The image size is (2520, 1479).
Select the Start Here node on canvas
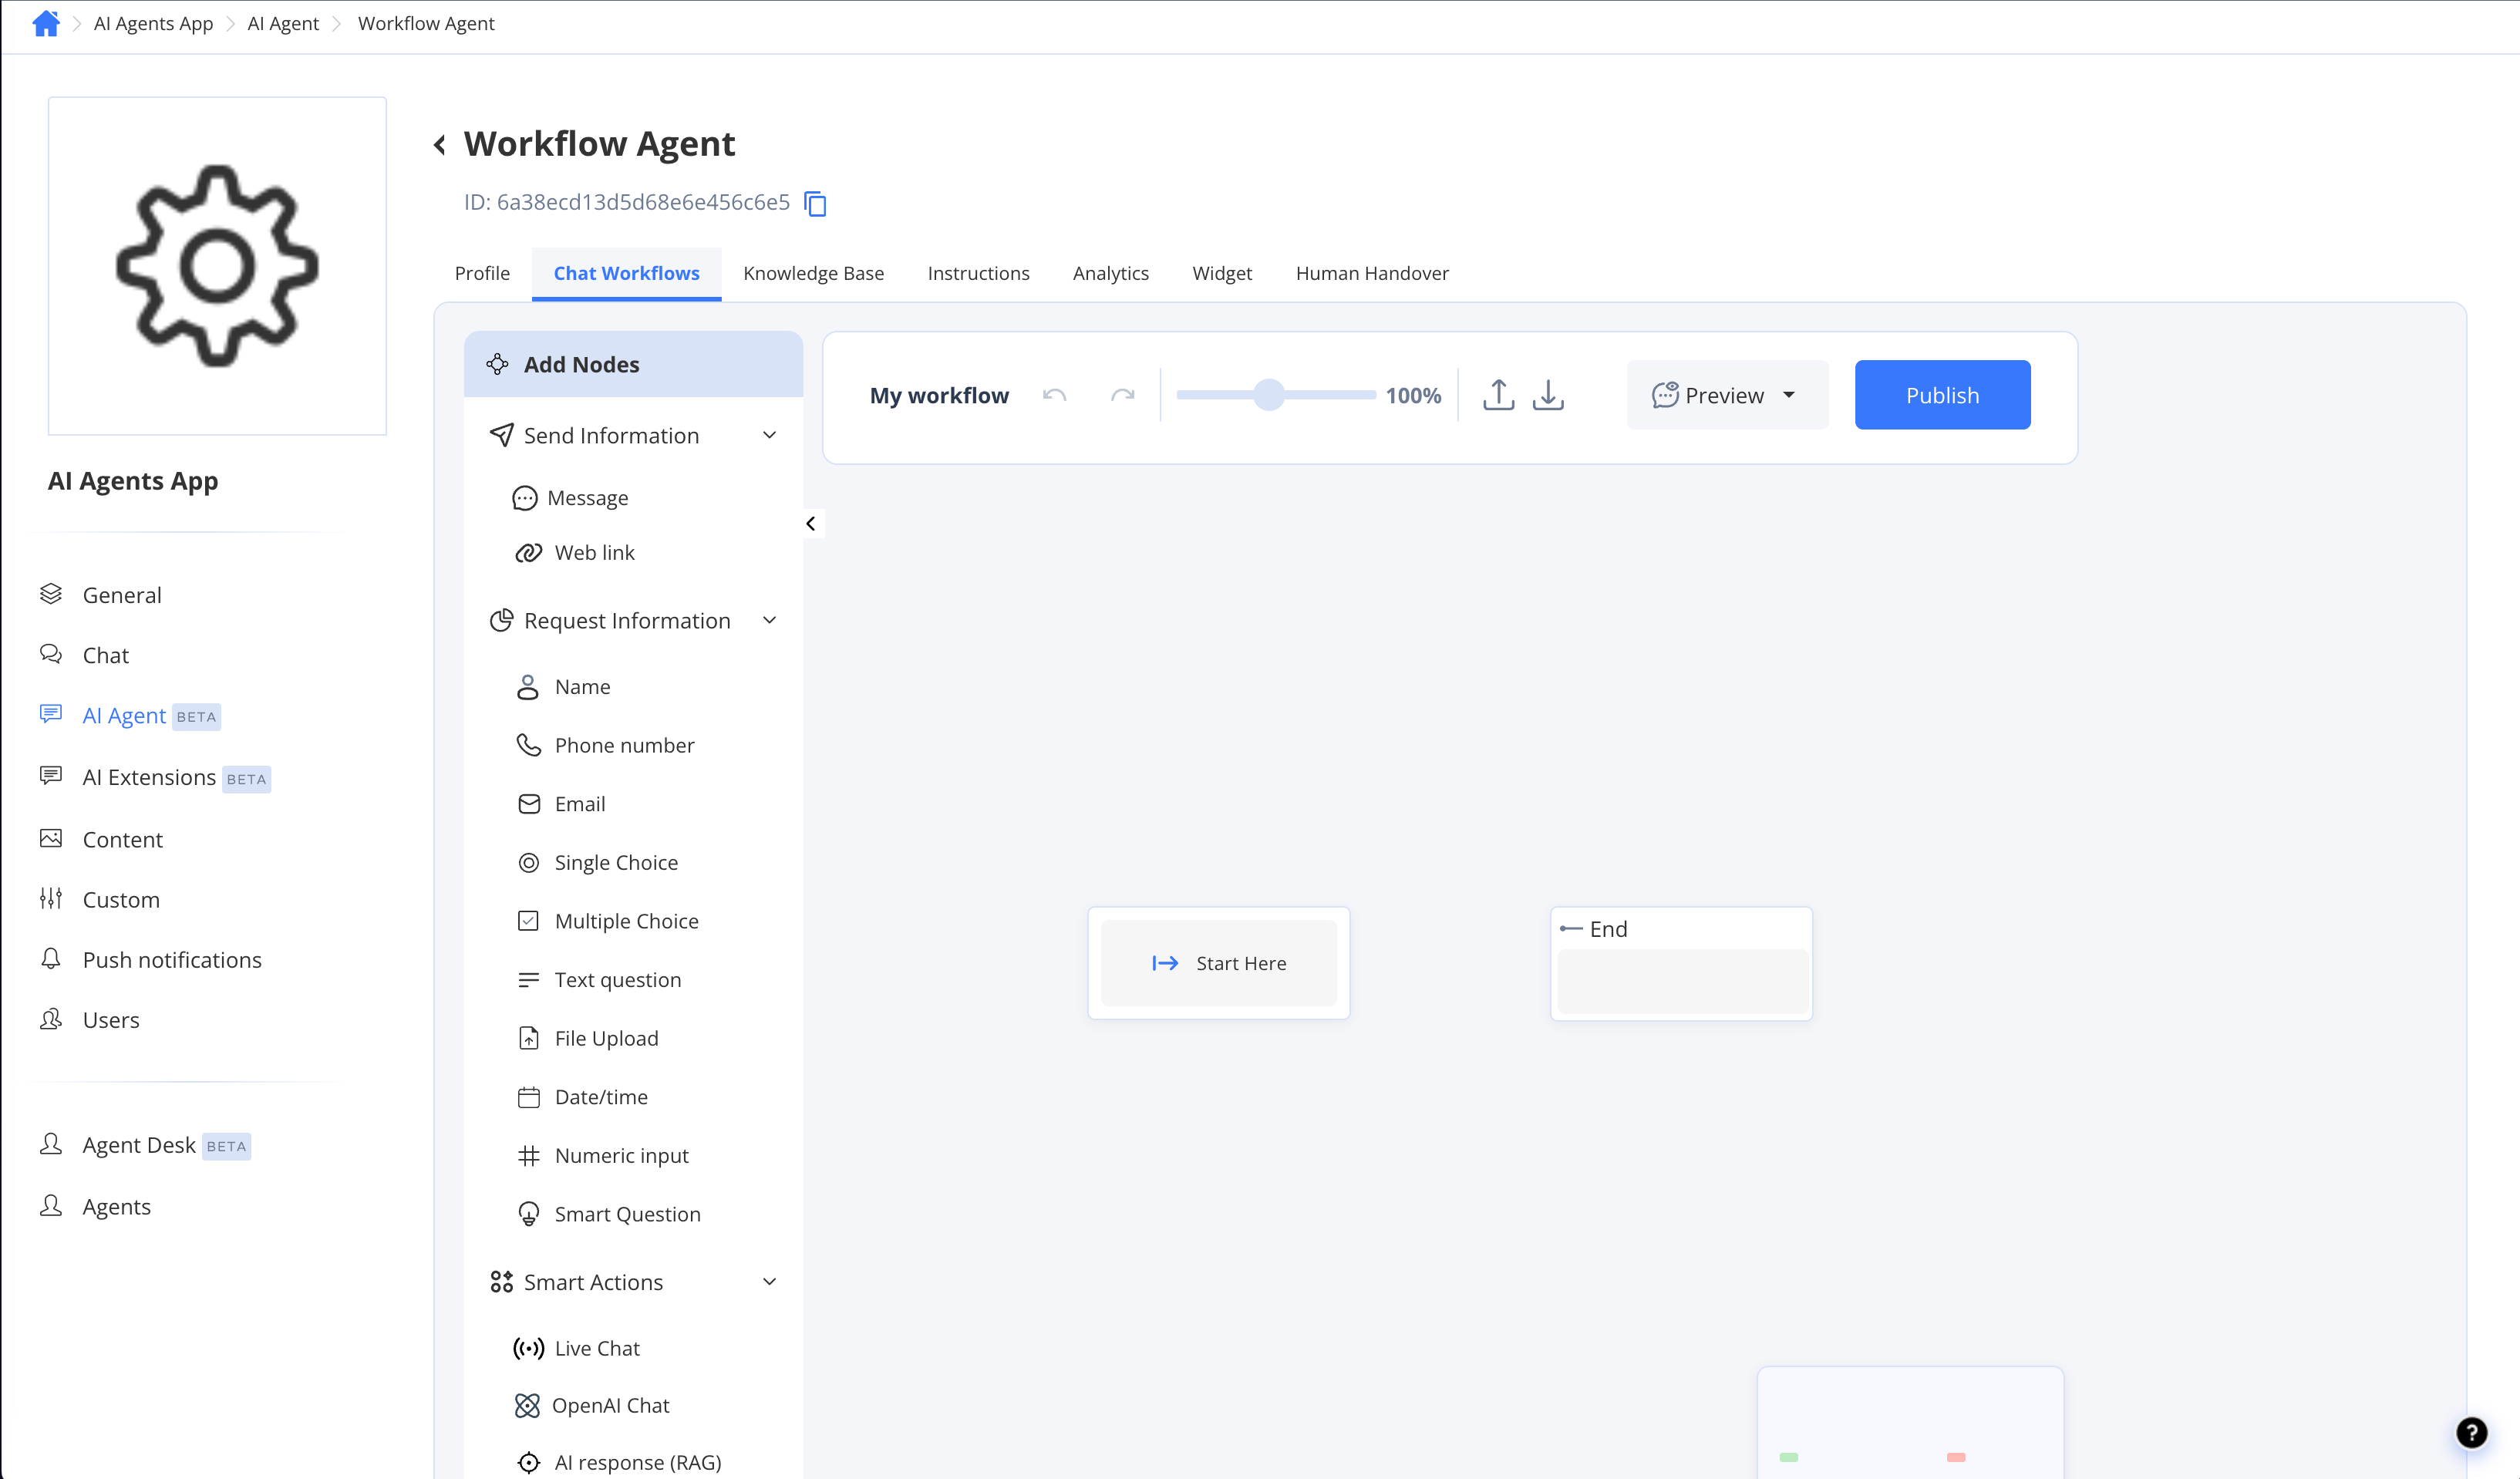click(1218, 963)
